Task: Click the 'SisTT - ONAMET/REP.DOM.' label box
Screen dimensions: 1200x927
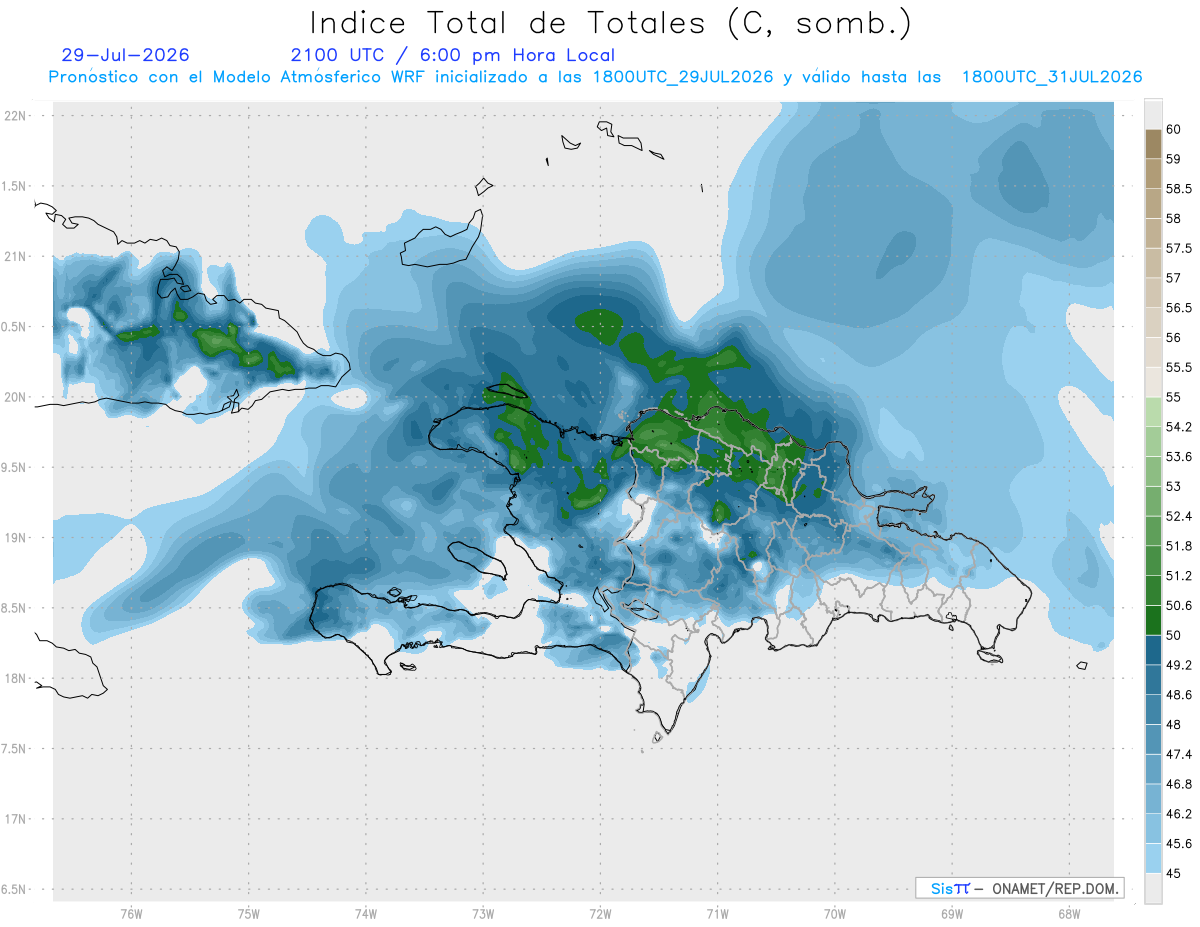Action: (x=1019, y=888)
